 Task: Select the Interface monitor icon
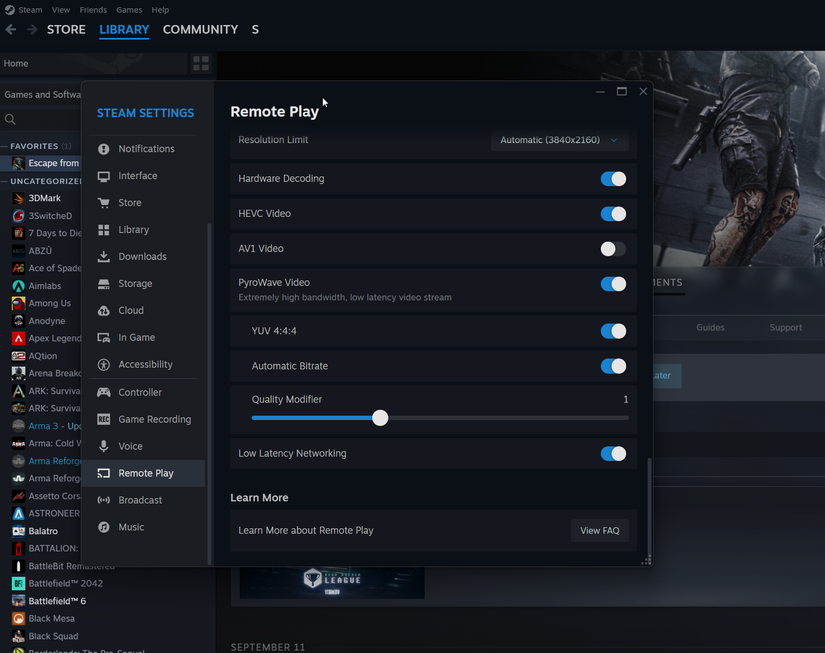(104, 176)
